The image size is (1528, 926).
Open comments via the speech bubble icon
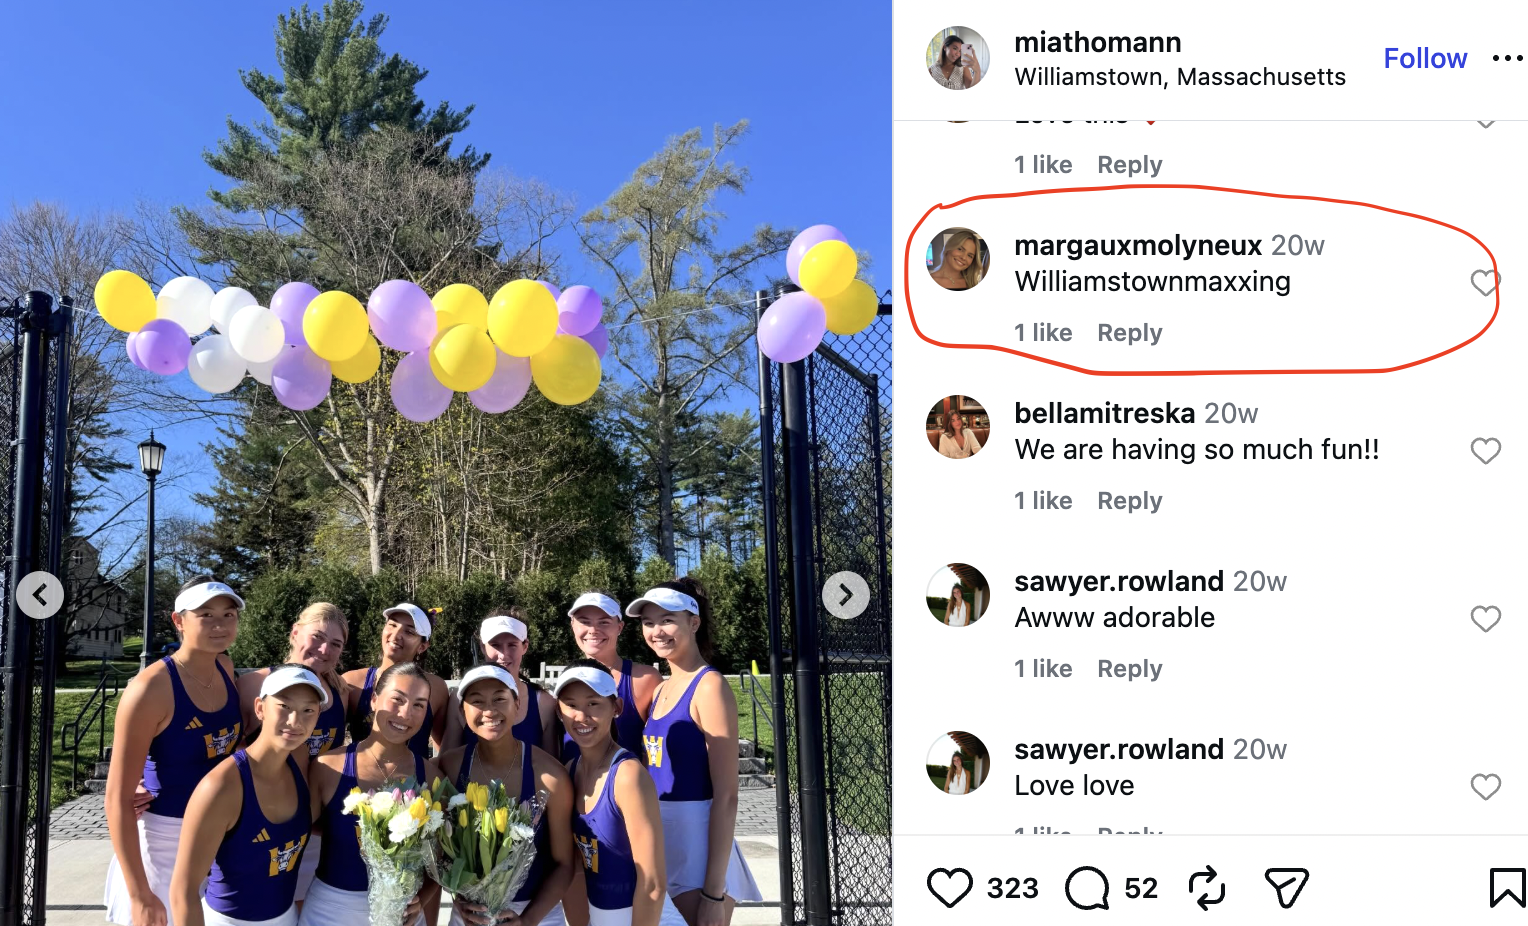point(1087,888)
